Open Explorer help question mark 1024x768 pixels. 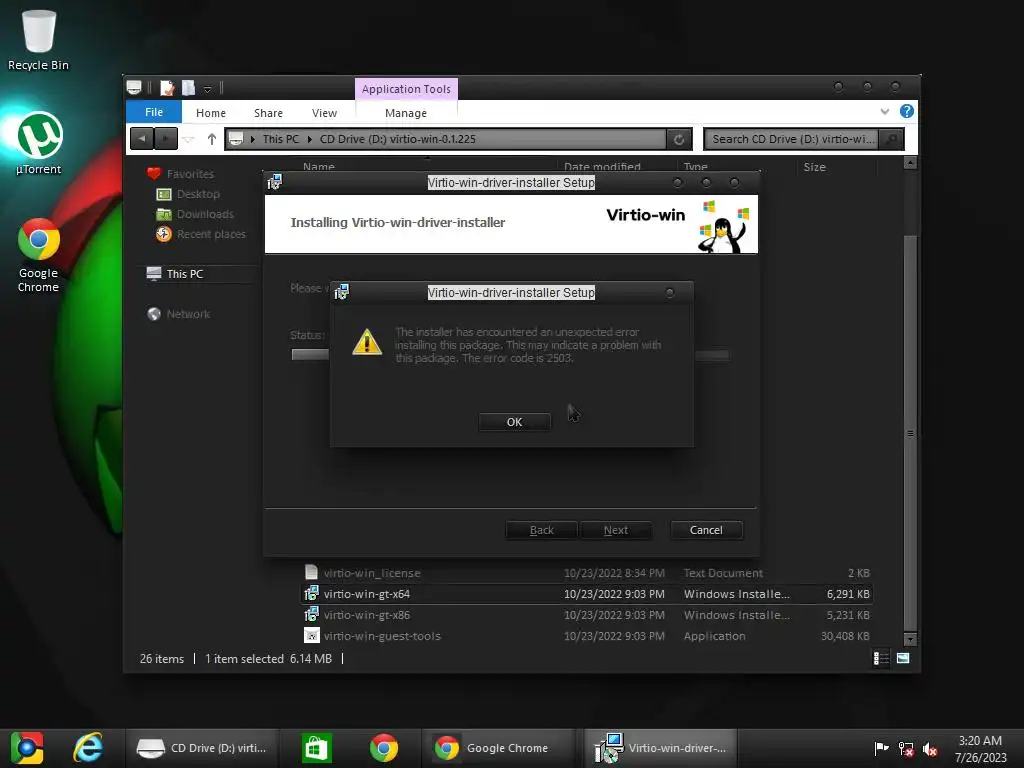(906, 111)
